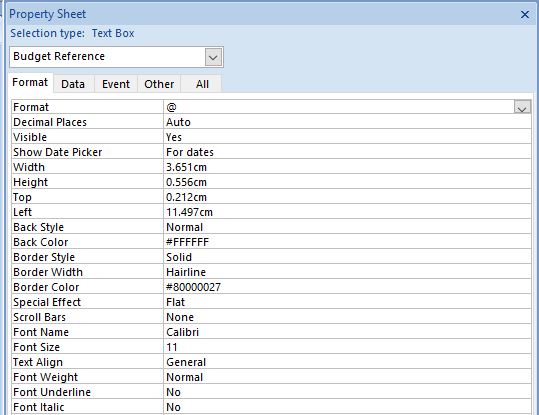Click the Back Style value Normal

coord(347,227)
